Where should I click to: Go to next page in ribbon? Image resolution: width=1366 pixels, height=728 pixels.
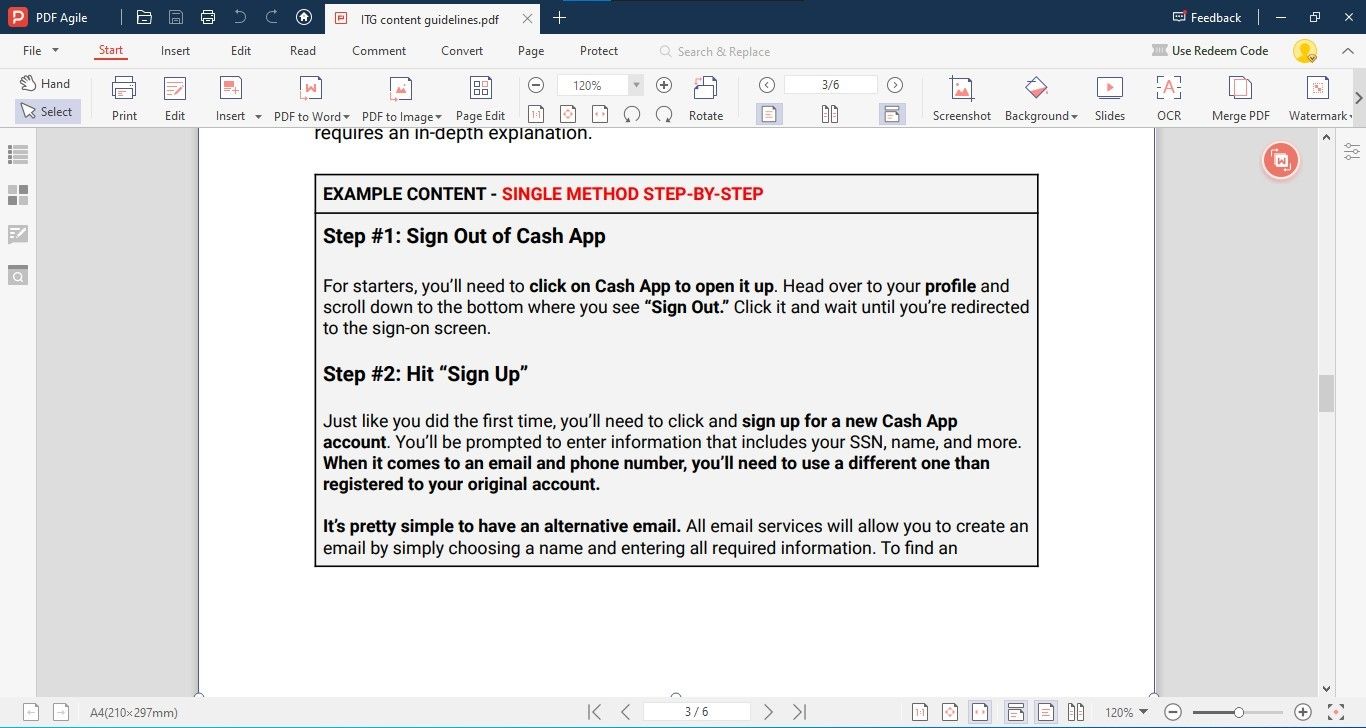pos(895,85)
